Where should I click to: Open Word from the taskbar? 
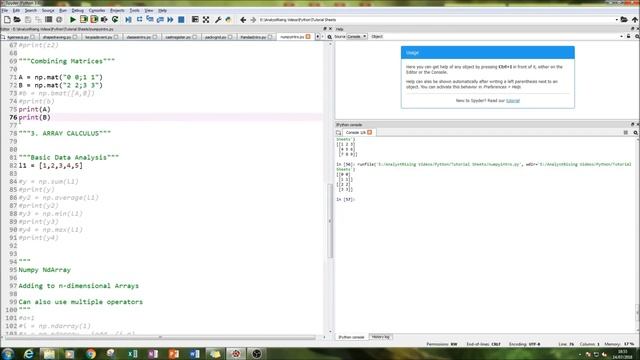194,353
